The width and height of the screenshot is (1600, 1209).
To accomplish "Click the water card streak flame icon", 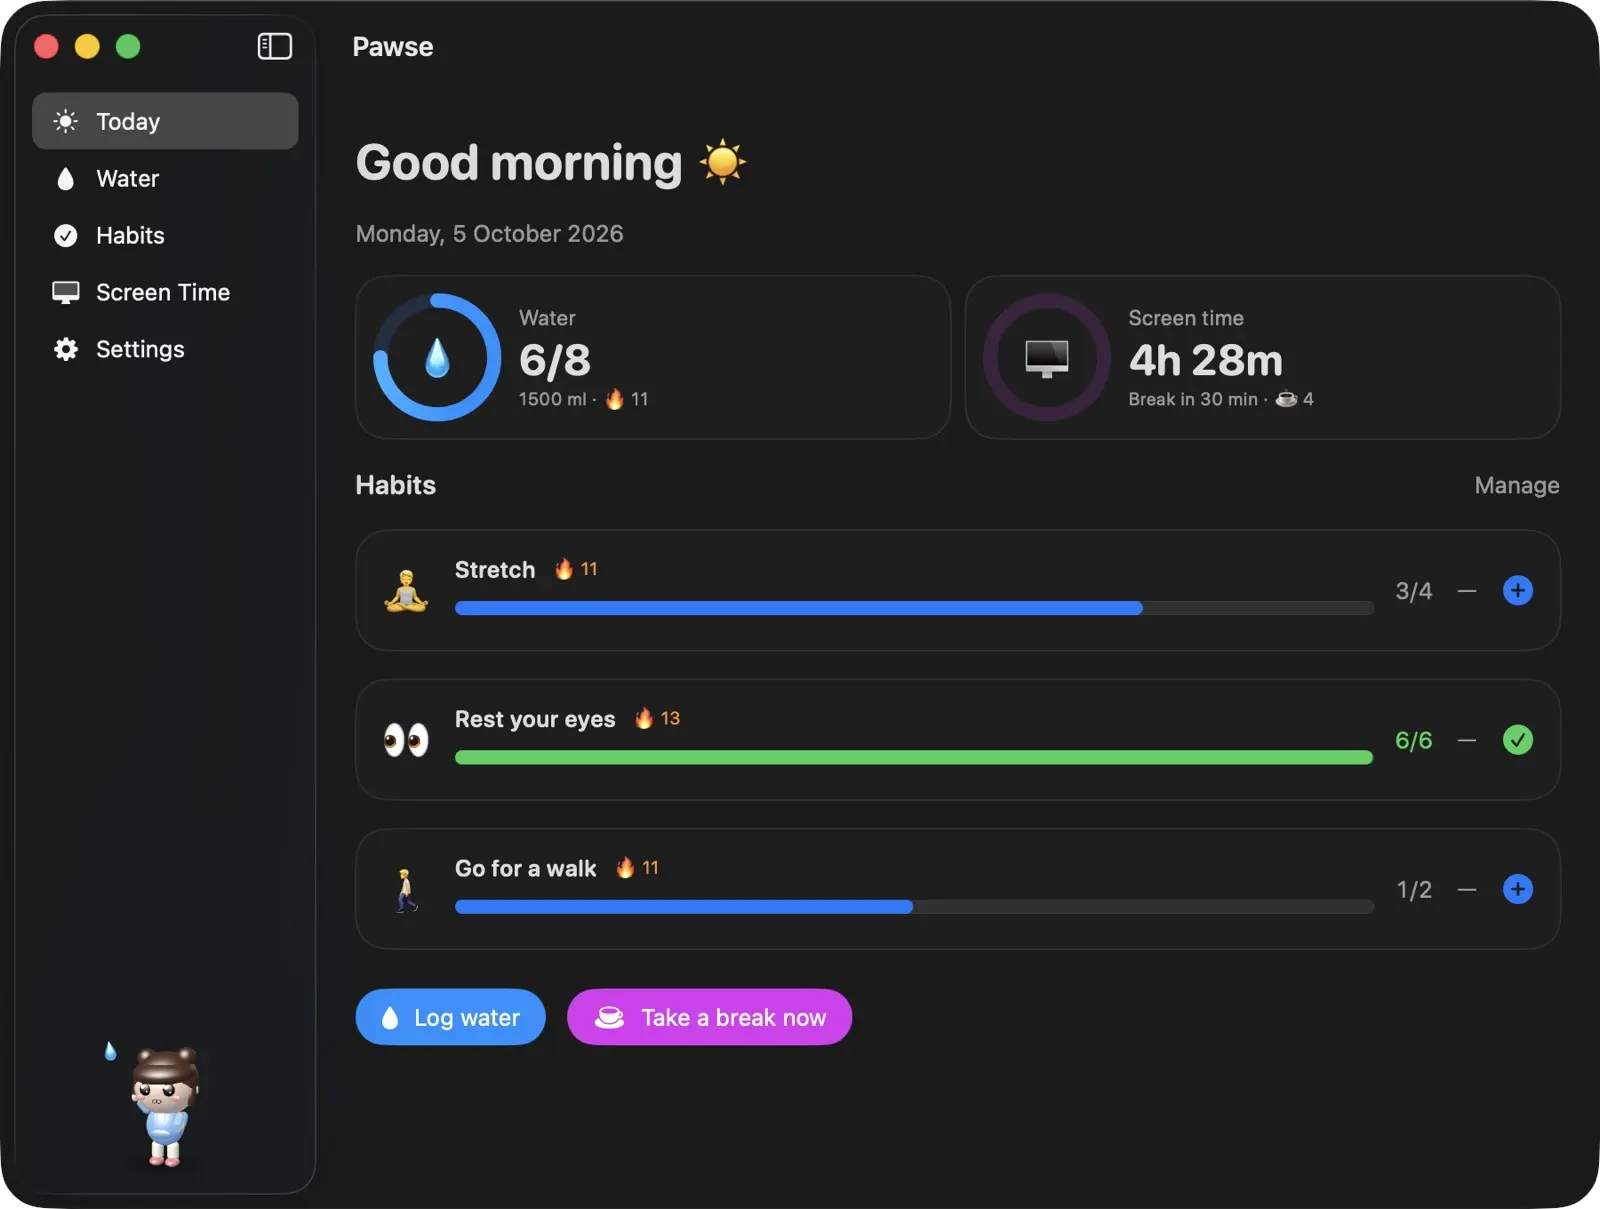I will tap(614, 399).
